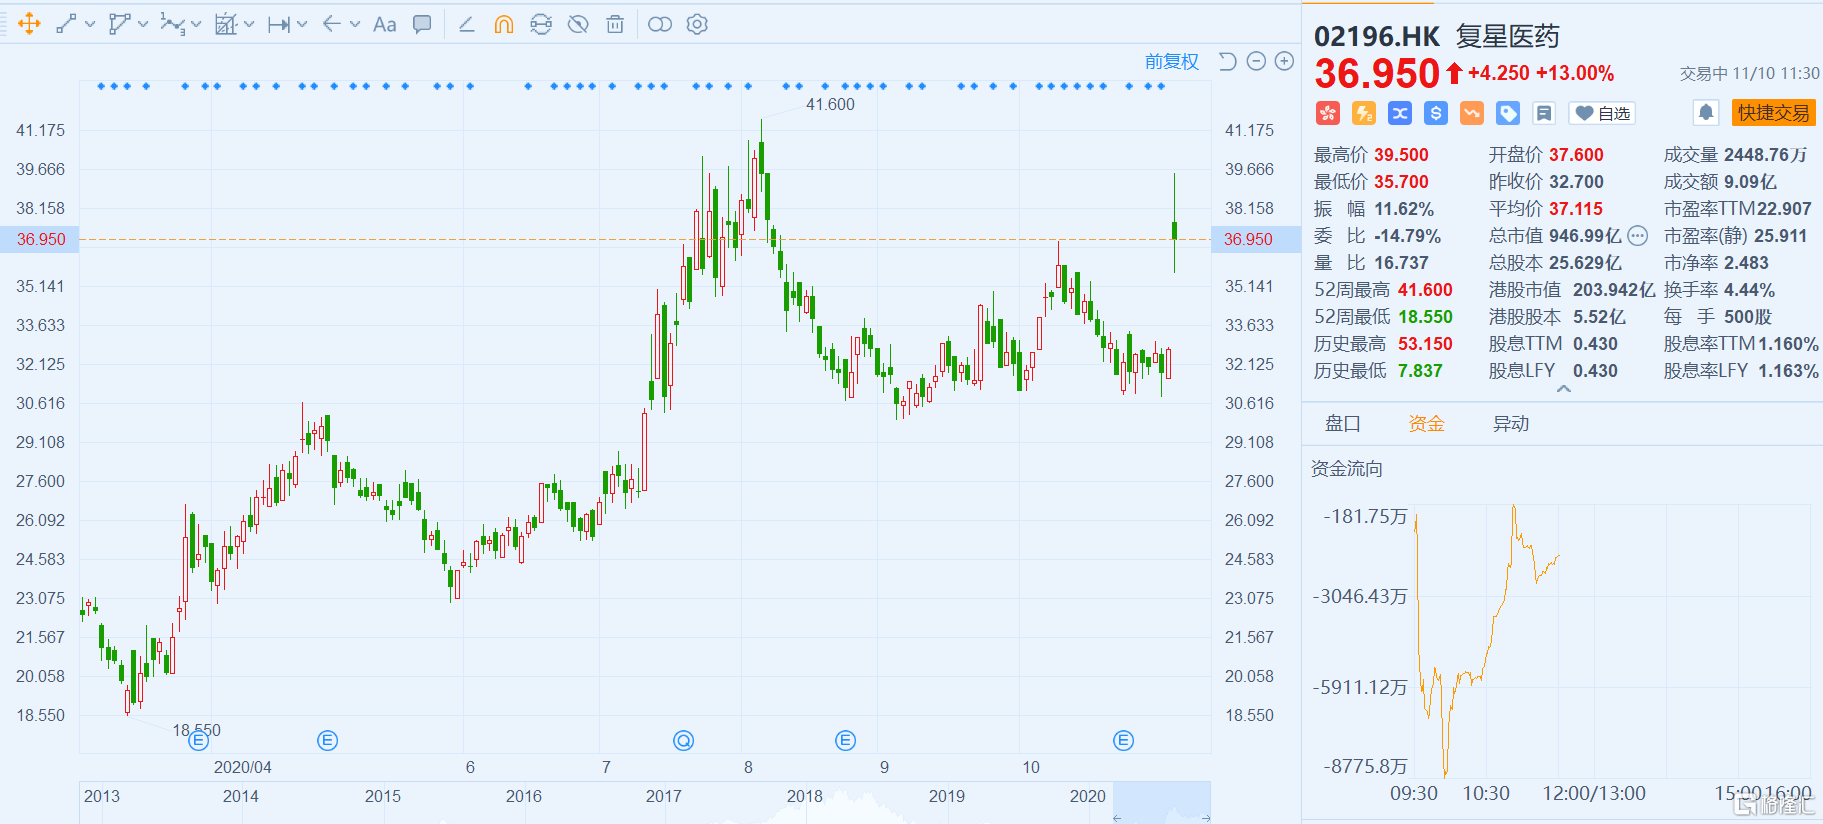Click the 开盘价 value 37.600
1823x824 pixels.
(x=1576, y=155)
